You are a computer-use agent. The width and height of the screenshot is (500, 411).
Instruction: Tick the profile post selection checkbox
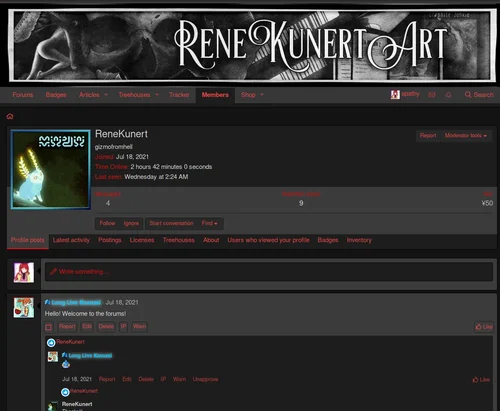pos(48,327)
